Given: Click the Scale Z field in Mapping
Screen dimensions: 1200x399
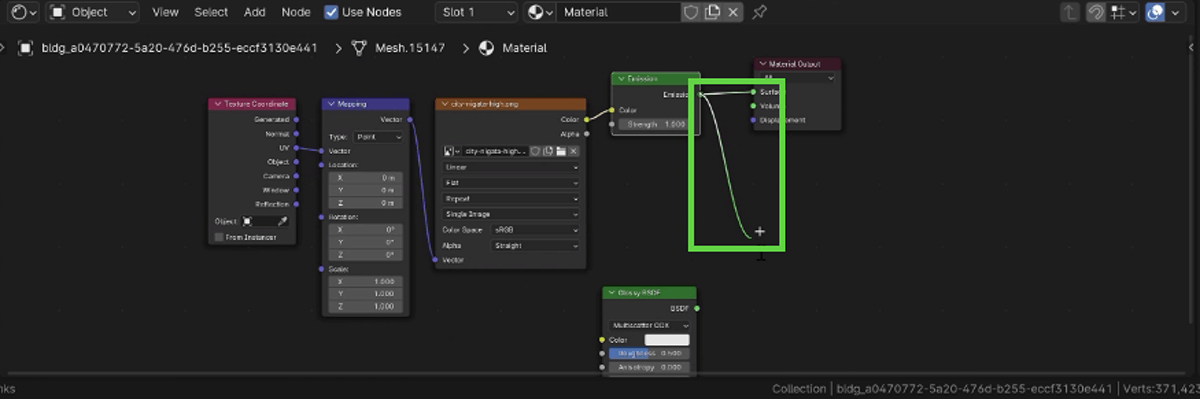Looking at the screenshot, I should (365, 306).
